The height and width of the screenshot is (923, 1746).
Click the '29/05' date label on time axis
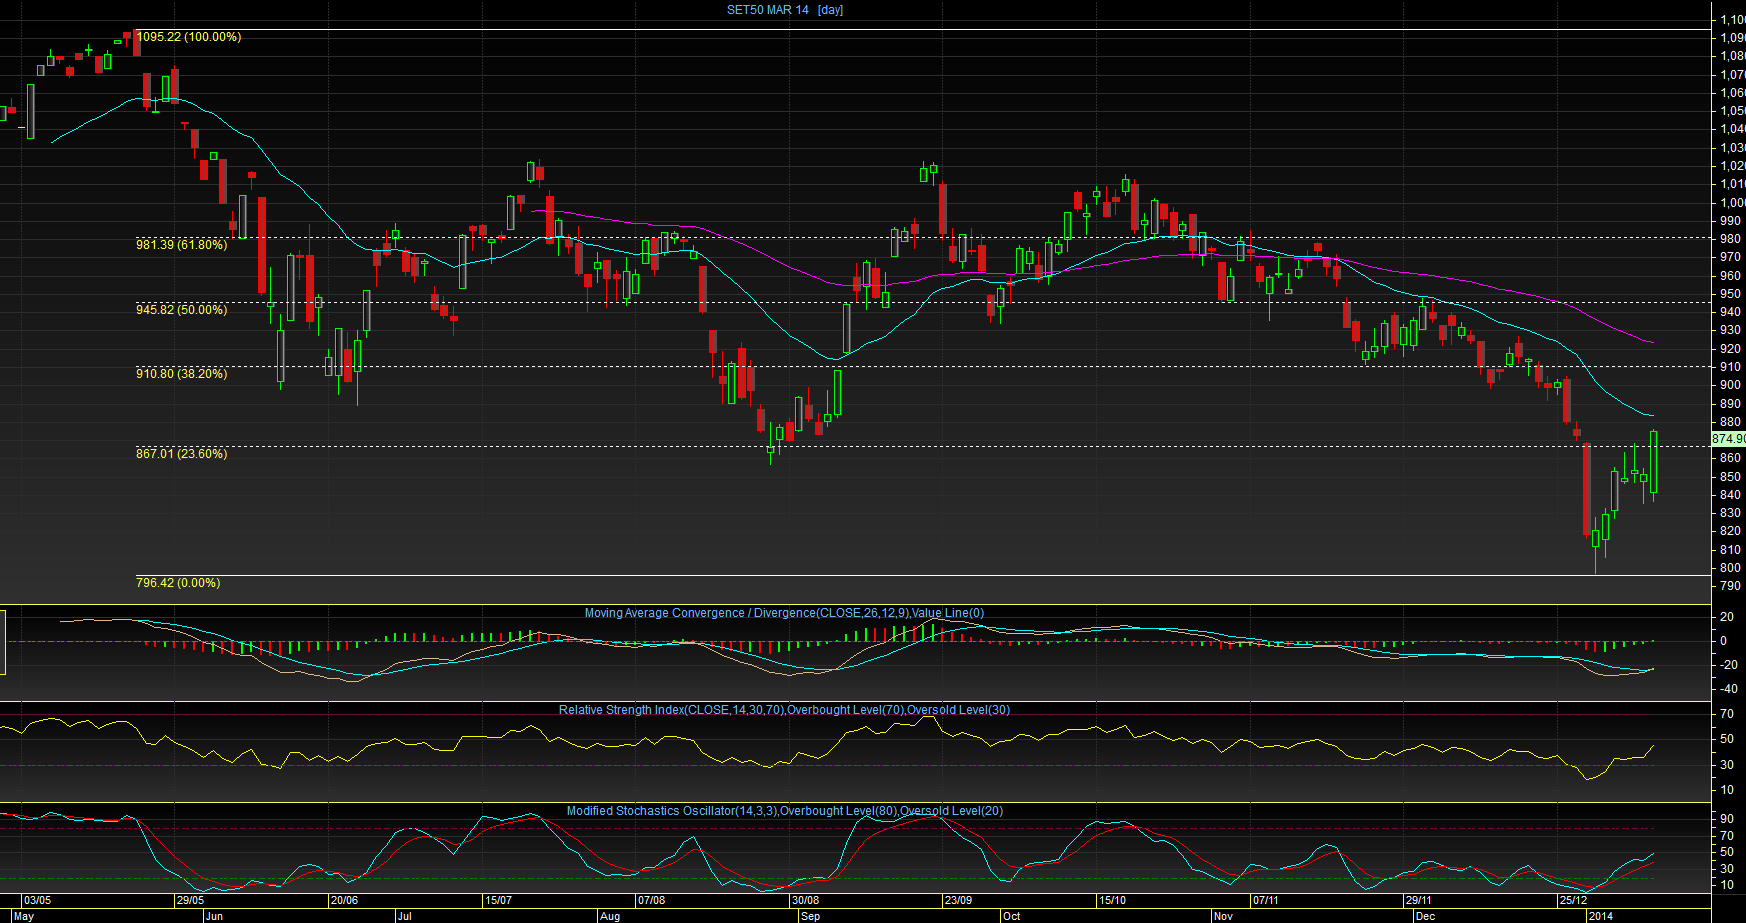click(190, 900)
